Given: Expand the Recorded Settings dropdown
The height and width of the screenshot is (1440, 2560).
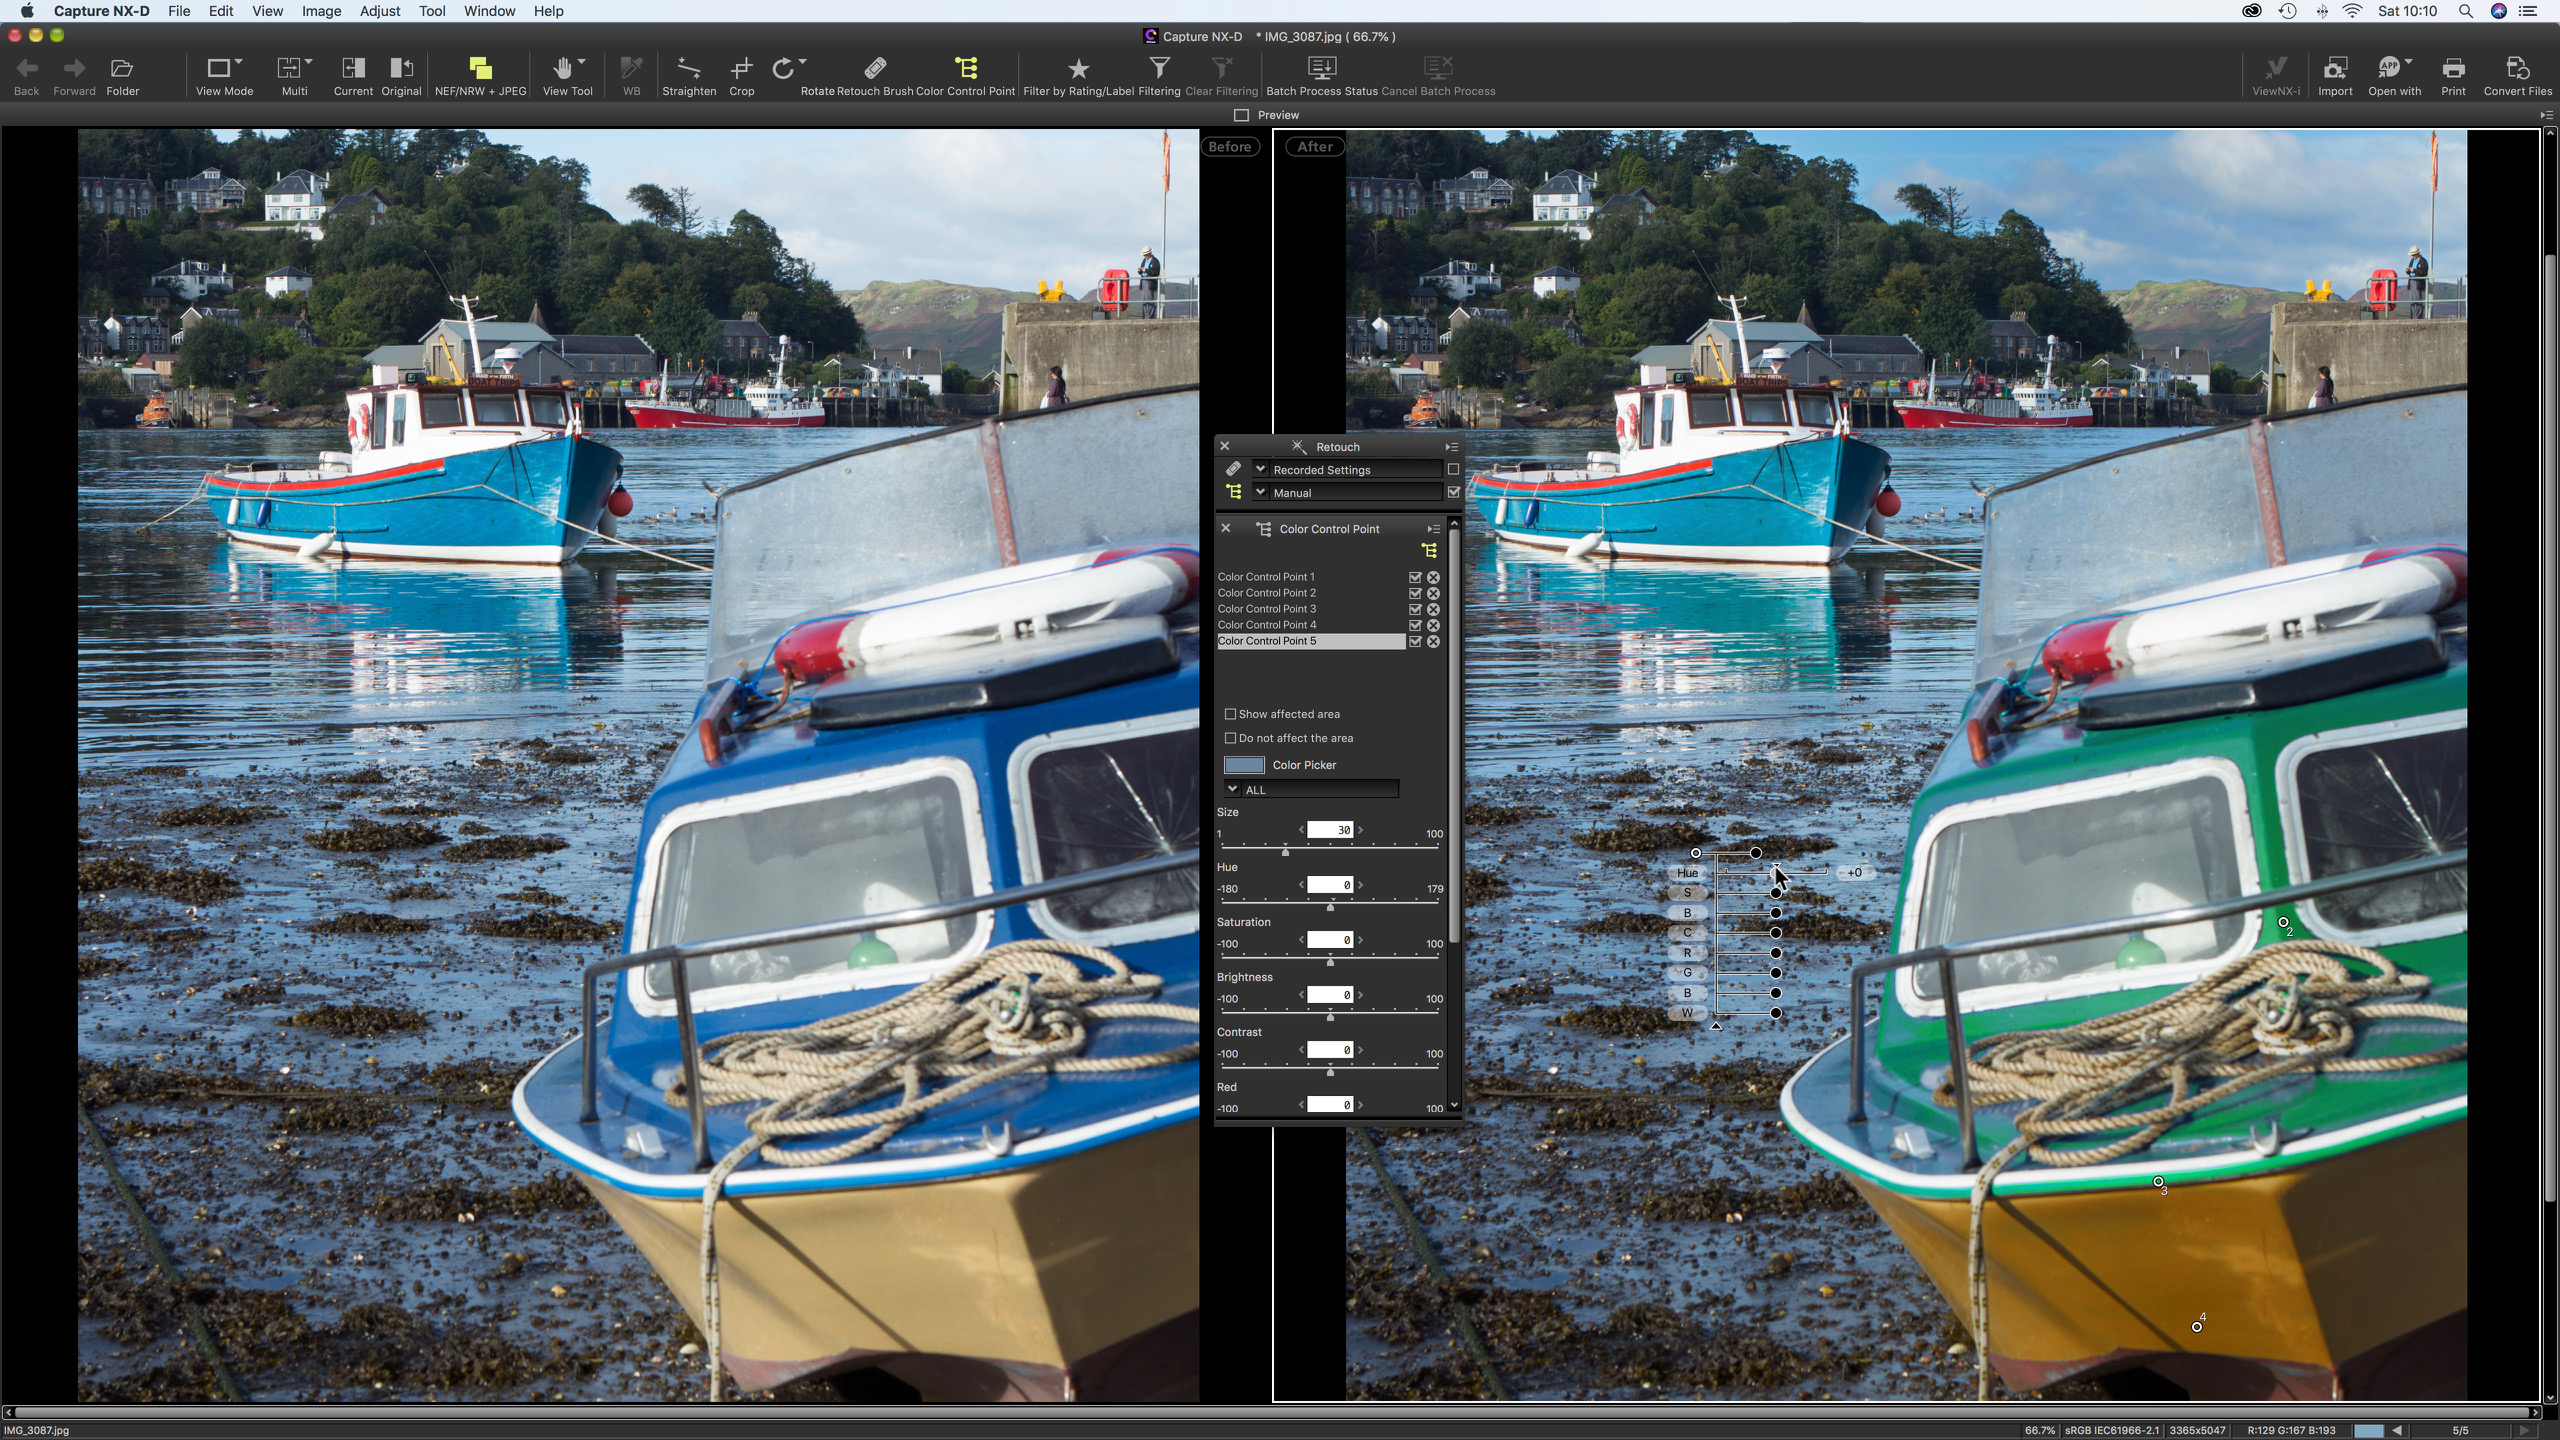Looking at the screenshot, I should tap(1261, 469).
